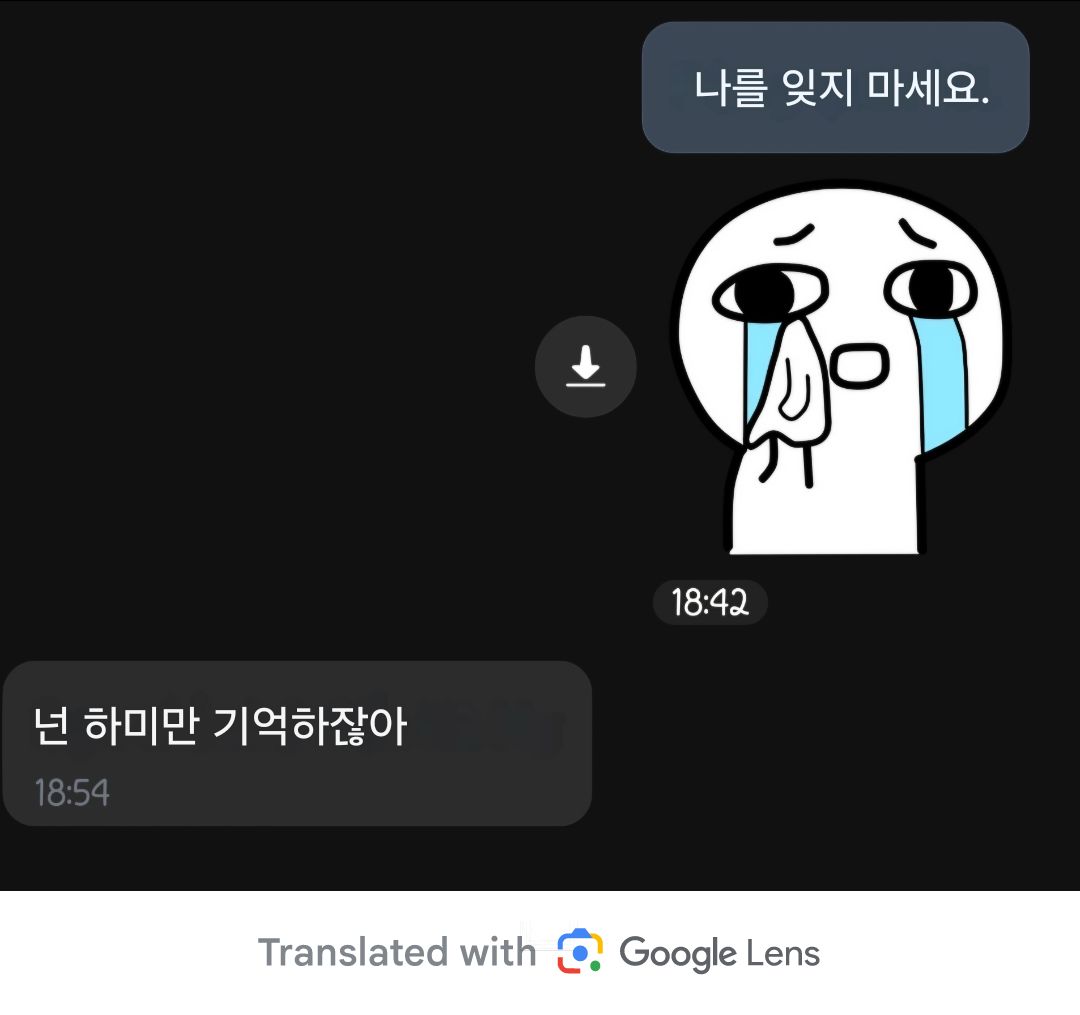Tap the sticker's left eyebrow

click(794, 235)
